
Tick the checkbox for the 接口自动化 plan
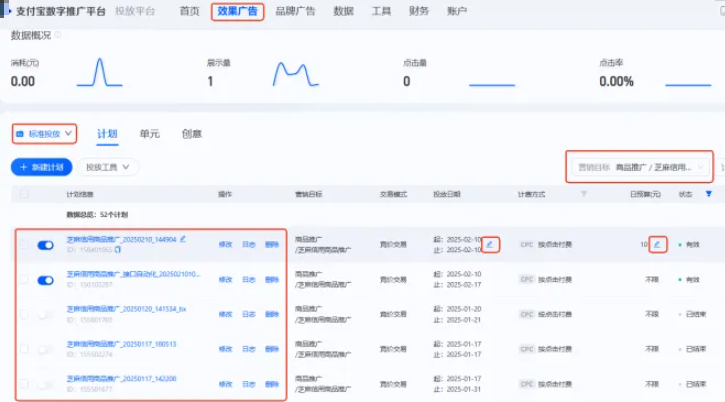point(24,279)
